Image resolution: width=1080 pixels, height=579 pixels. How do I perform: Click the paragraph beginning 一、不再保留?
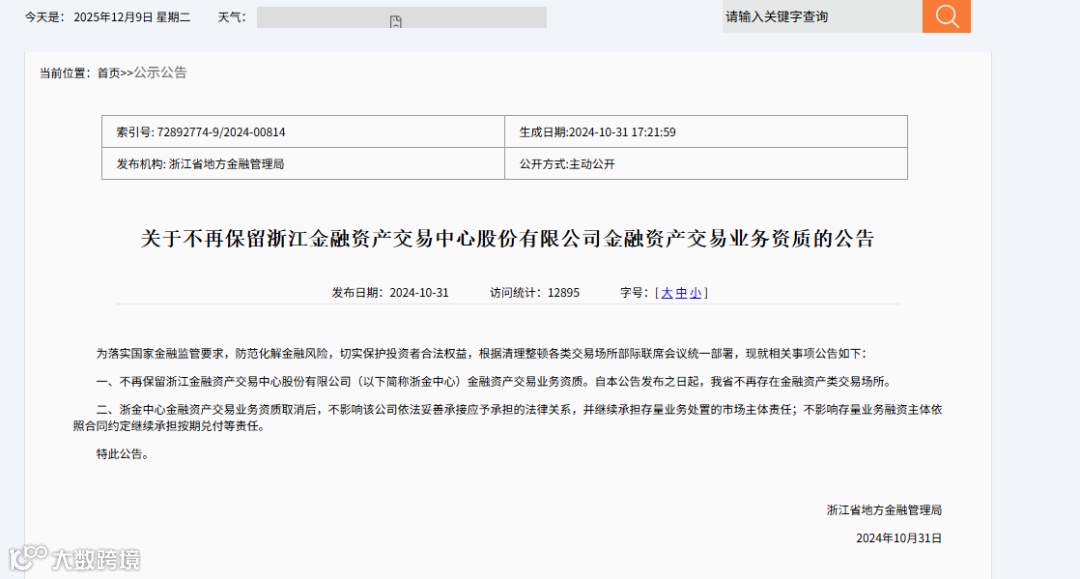[x=495, y=381]
